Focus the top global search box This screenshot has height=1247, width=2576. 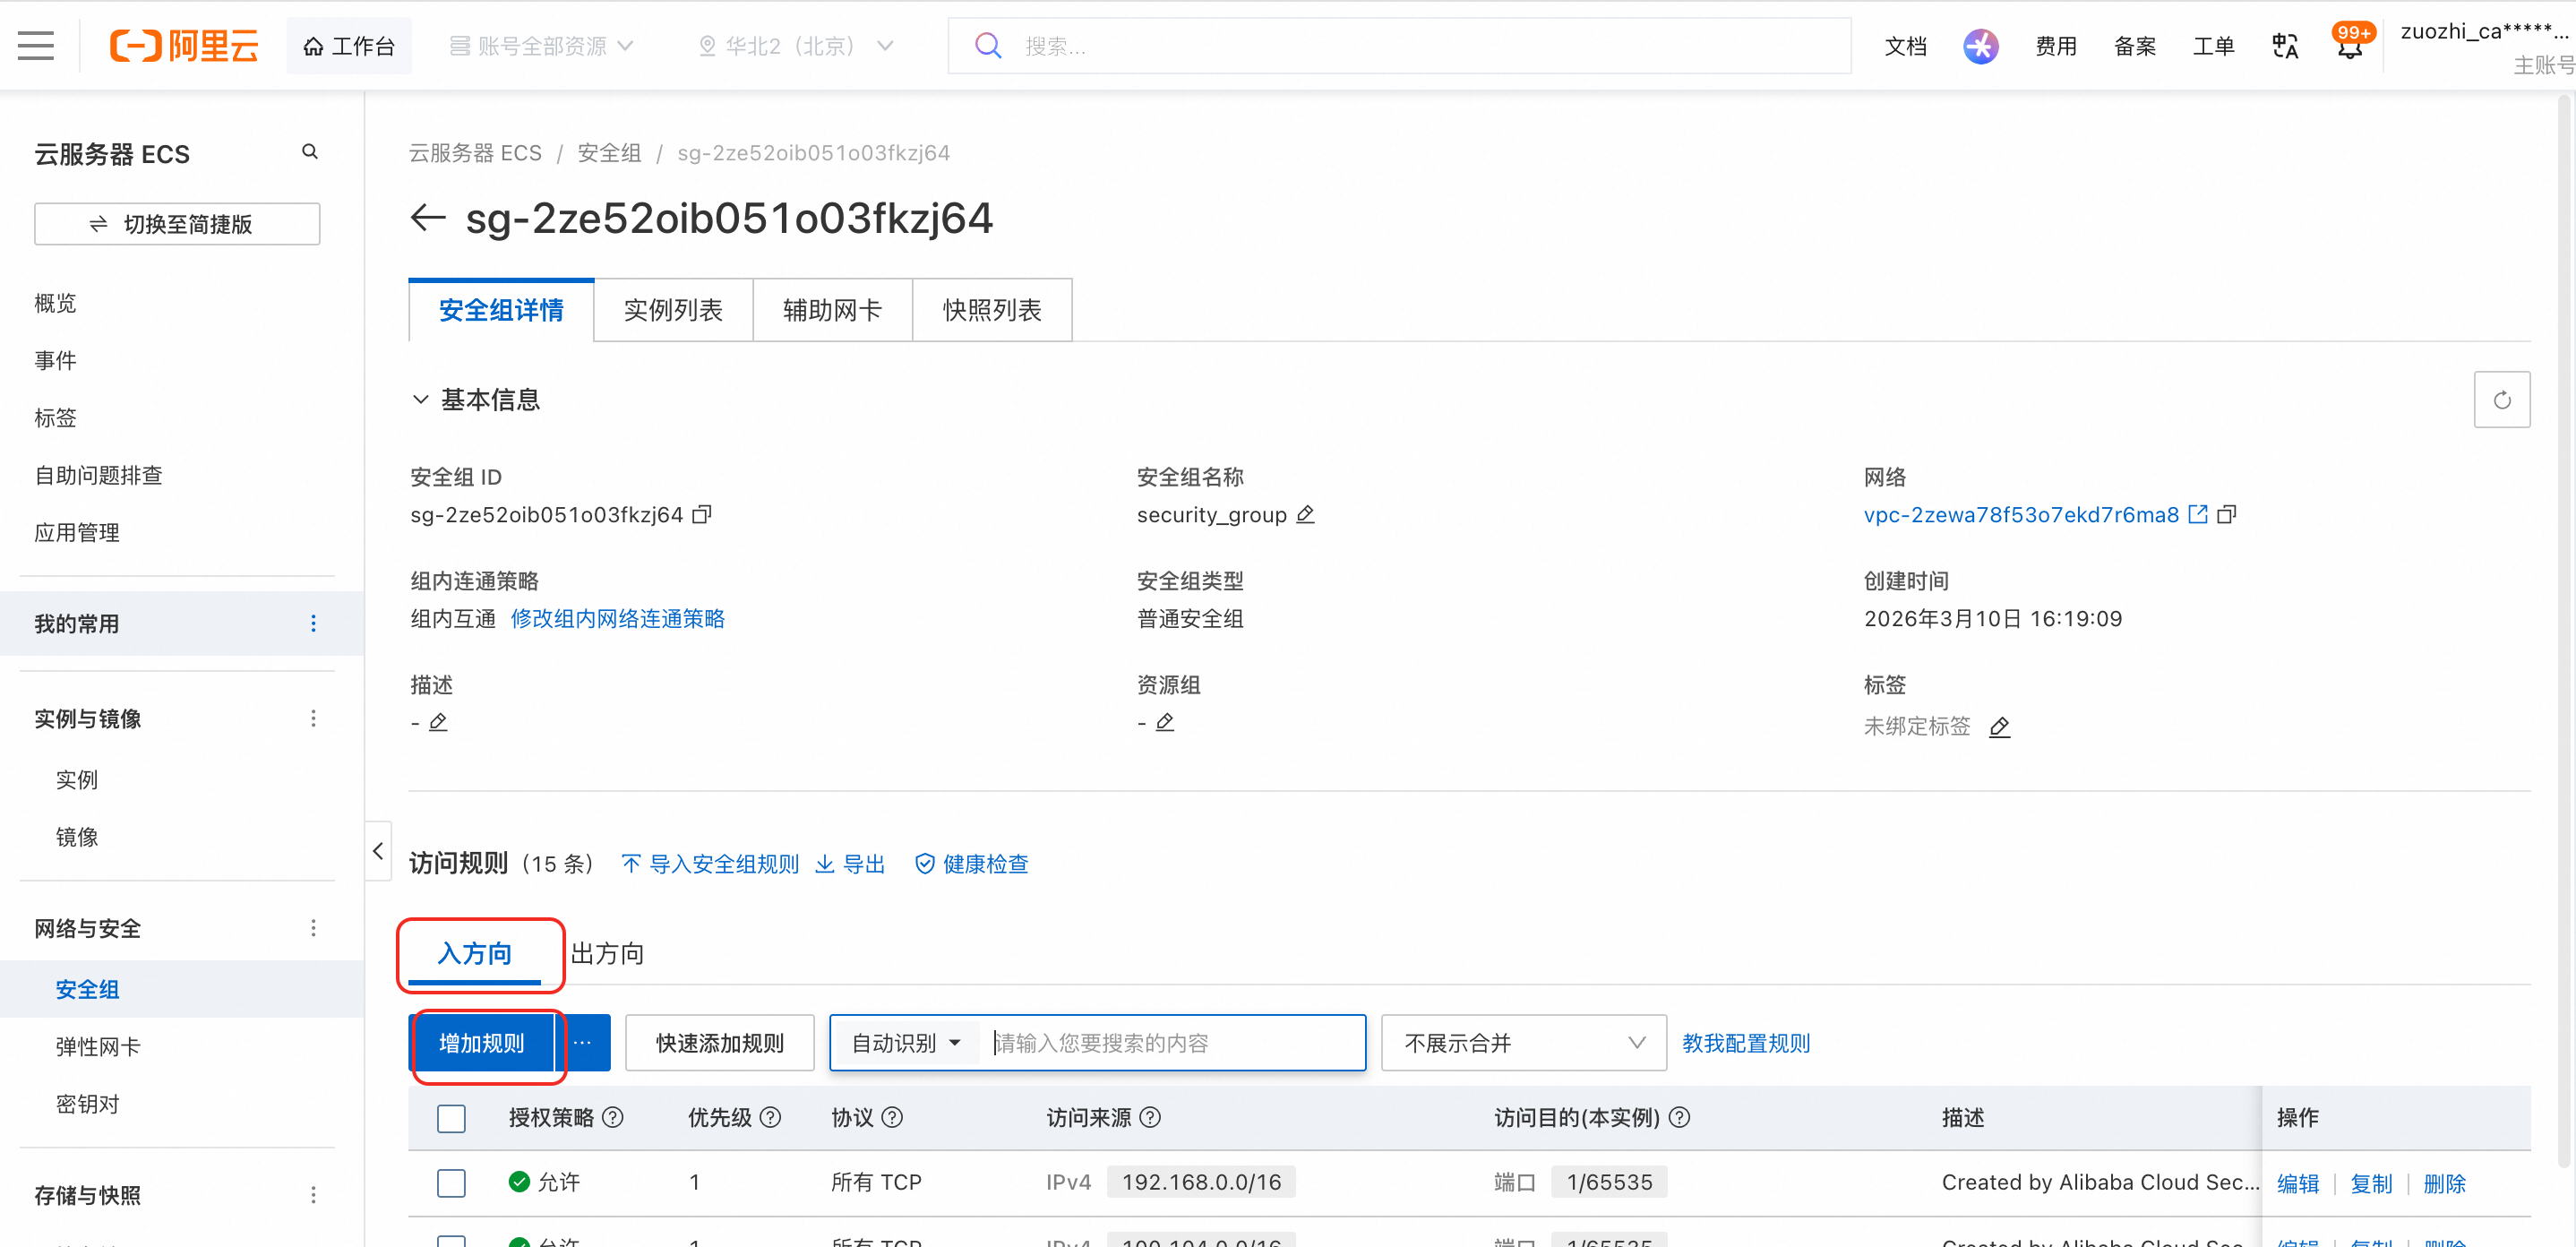coord(1399,46)
